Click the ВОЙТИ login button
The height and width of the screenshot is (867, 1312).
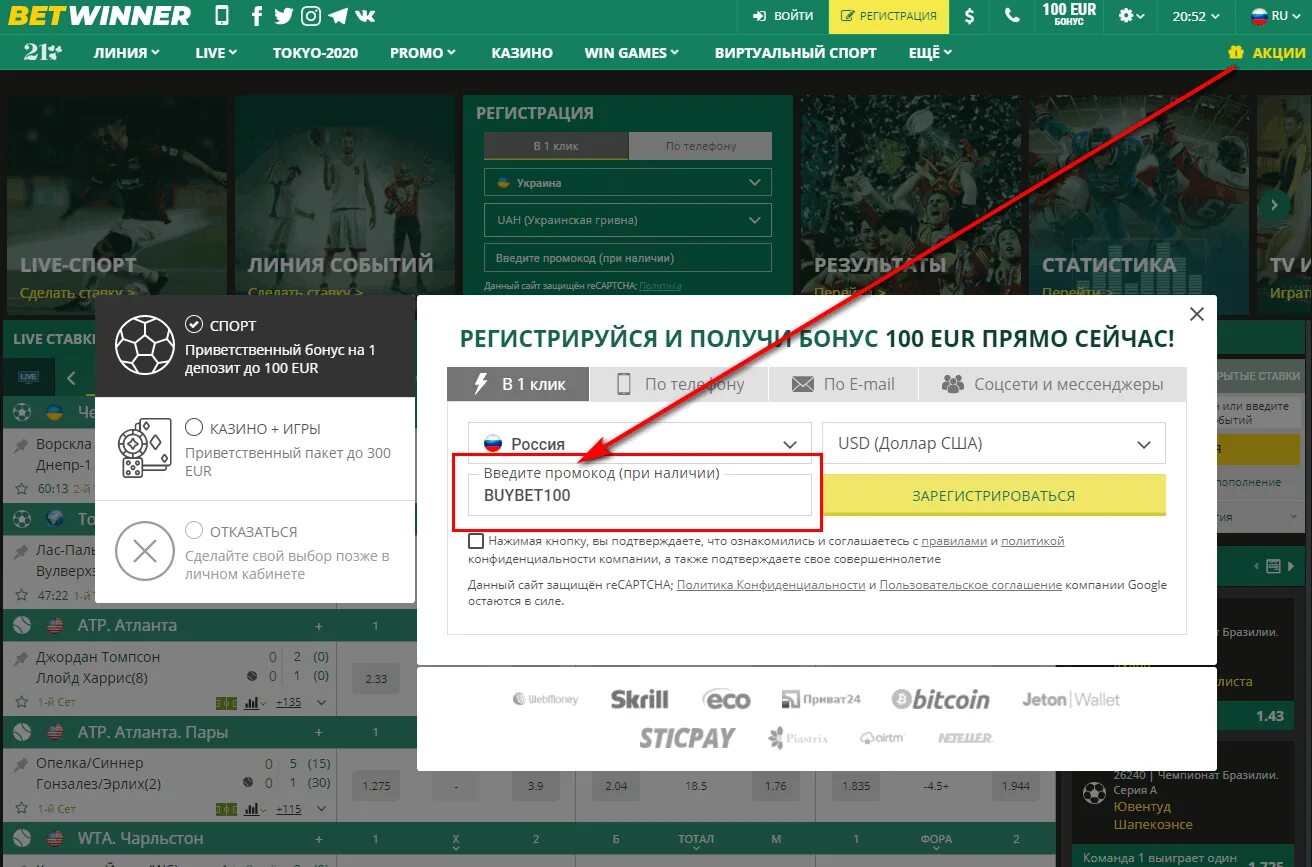point(783,16)
